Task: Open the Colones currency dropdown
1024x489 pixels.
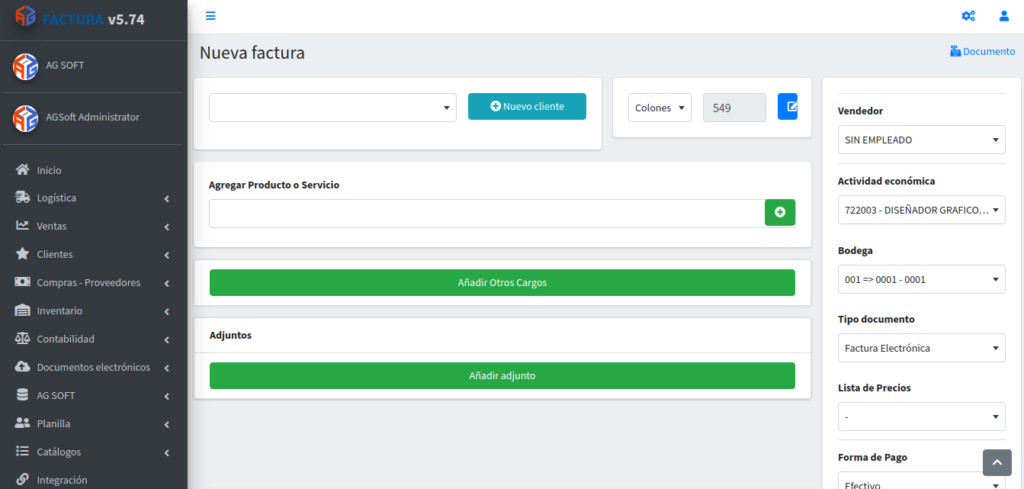Action: pos(660,108)
